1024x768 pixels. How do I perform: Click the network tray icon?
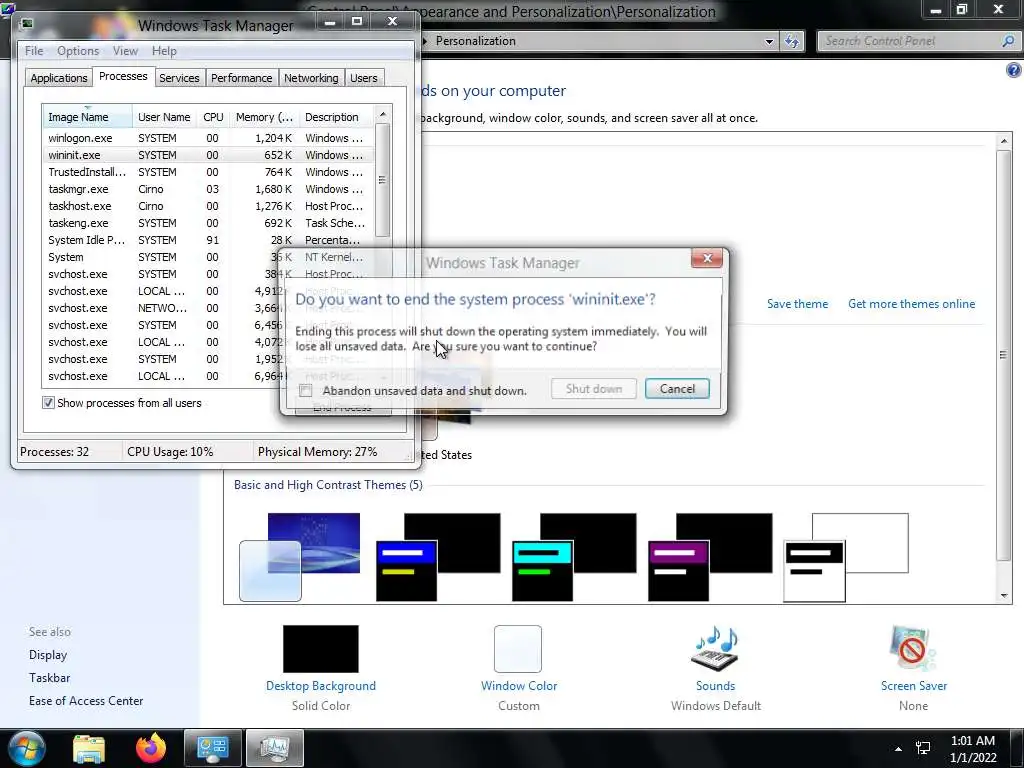coord(923,748)
